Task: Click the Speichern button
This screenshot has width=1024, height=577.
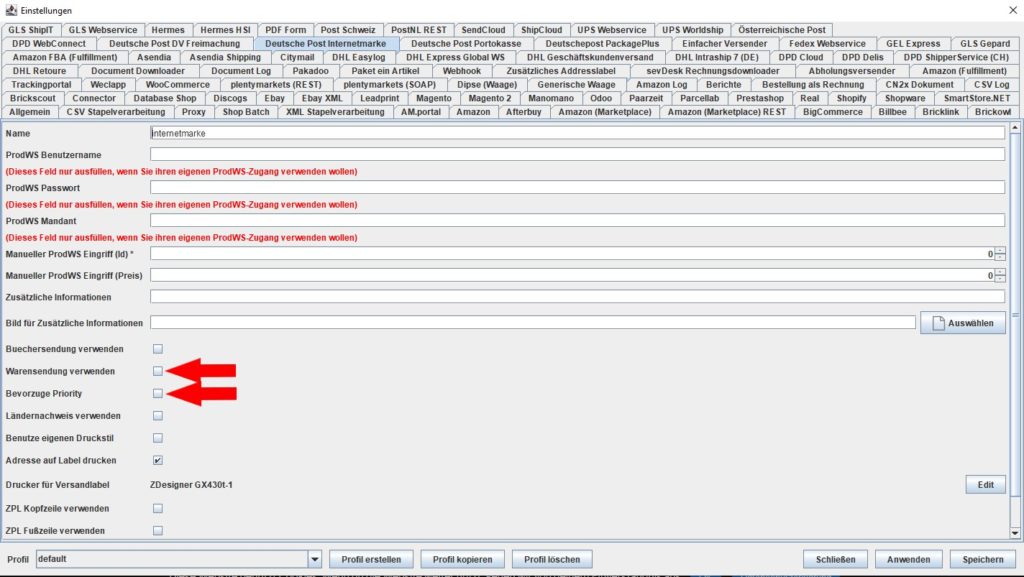Action: click(x=983, y=559)
